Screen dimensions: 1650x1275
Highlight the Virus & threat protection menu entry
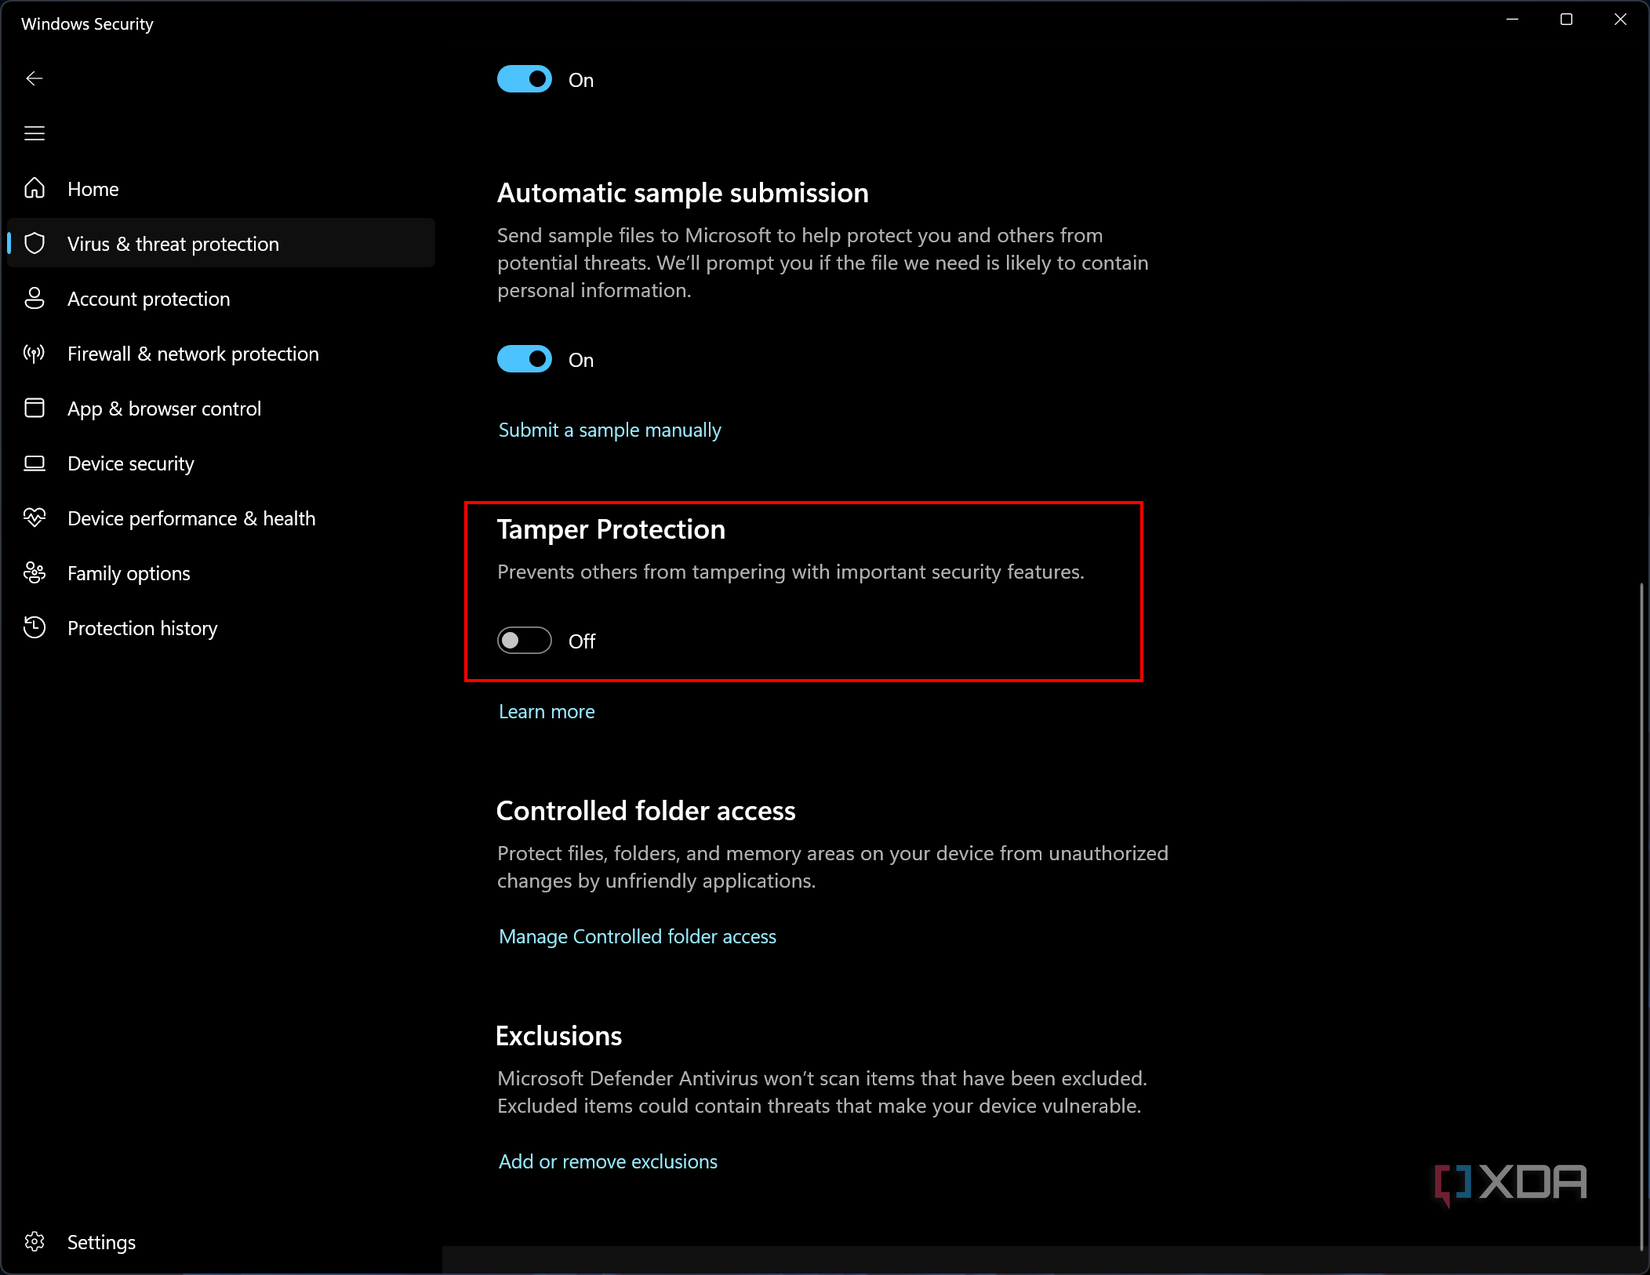172,243
